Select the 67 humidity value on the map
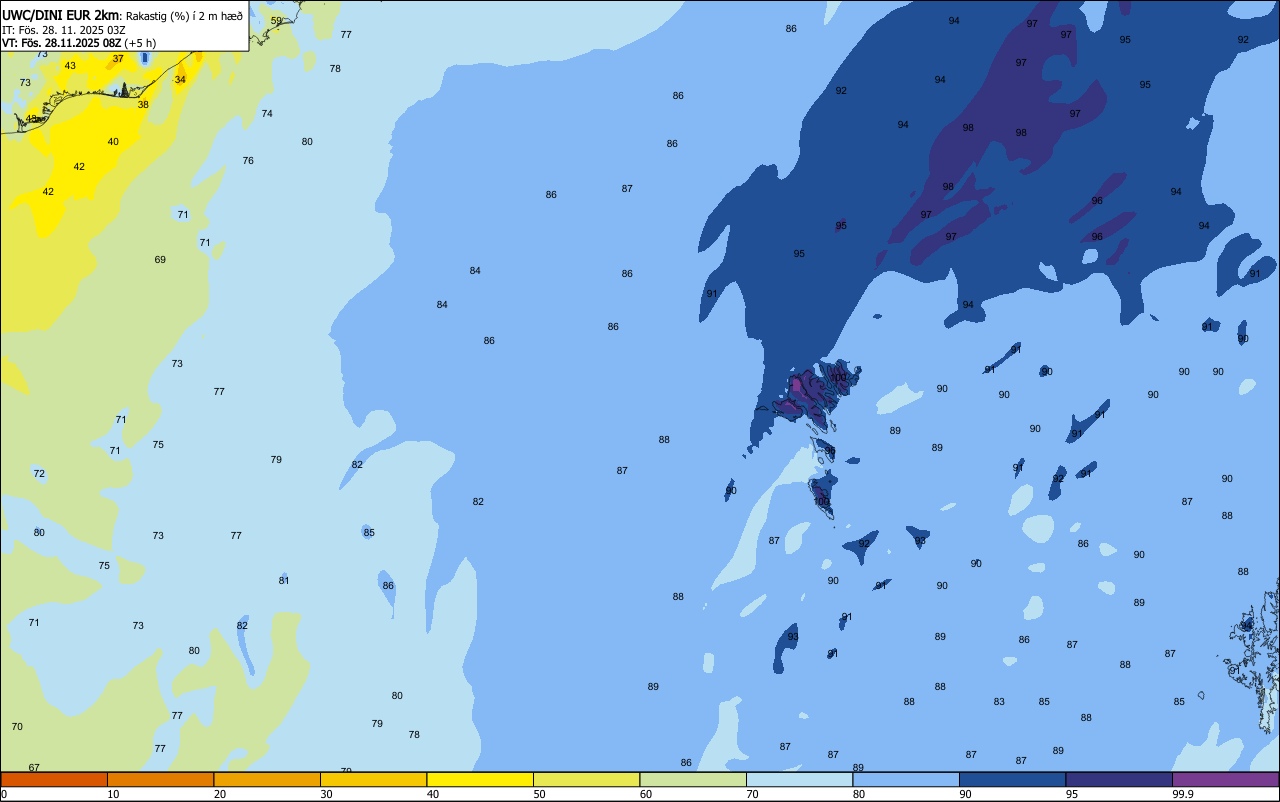1280x802 pixels. coord(34,768)
